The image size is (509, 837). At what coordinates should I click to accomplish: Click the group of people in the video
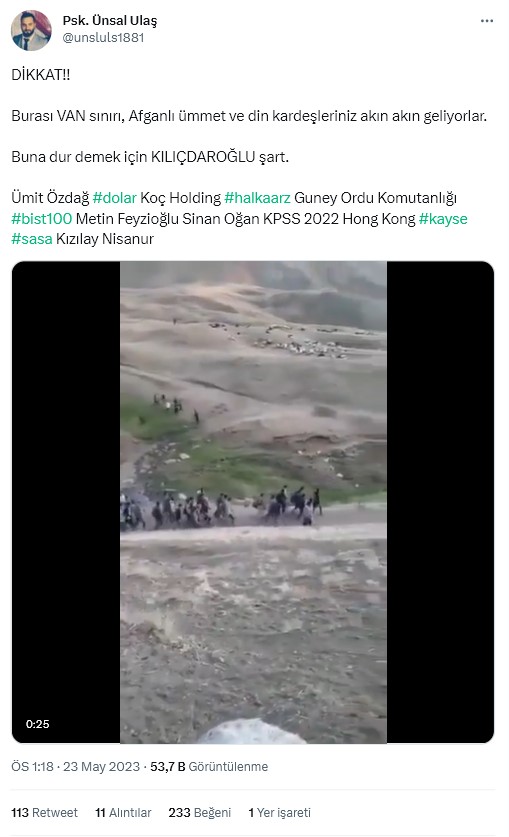tap(221, 507)
